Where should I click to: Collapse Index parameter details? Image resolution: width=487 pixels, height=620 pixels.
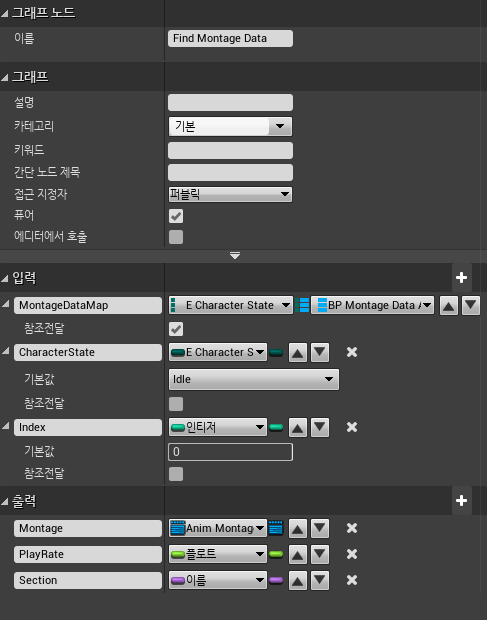6,426
